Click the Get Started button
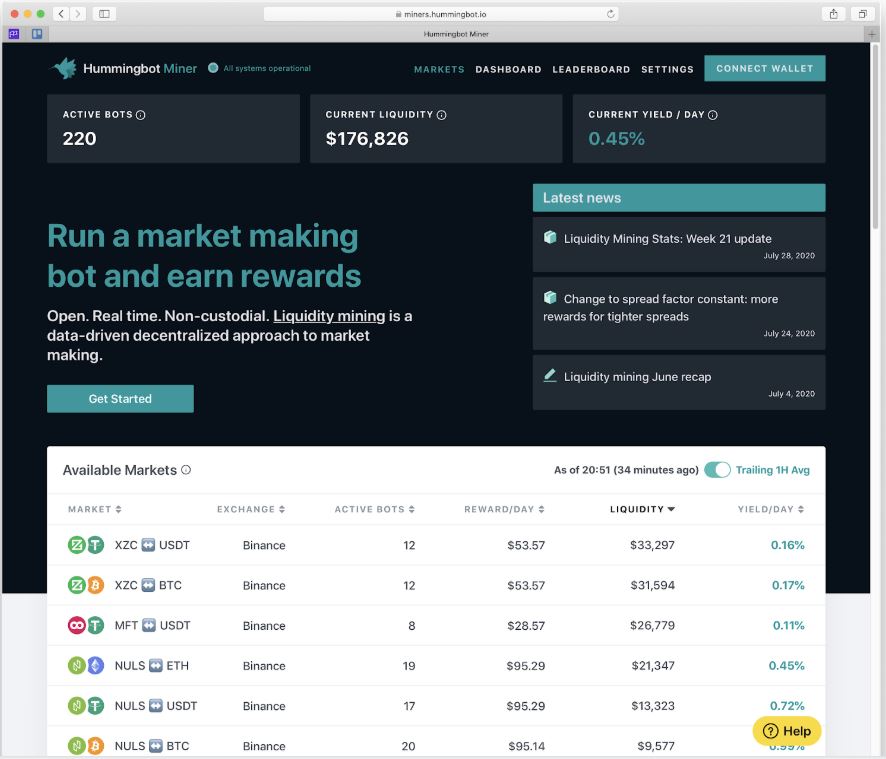 [x=120, y=399]
